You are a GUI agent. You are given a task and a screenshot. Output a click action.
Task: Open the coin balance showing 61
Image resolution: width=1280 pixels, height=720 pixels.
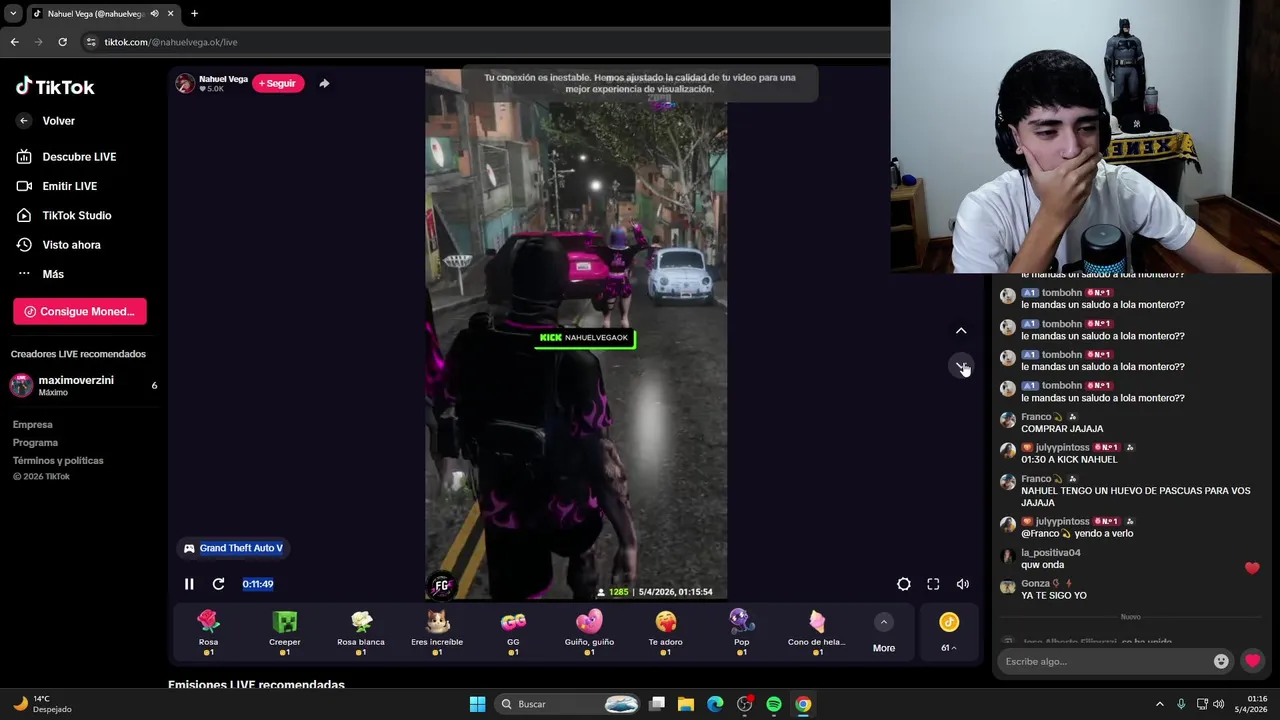(949, 633)
